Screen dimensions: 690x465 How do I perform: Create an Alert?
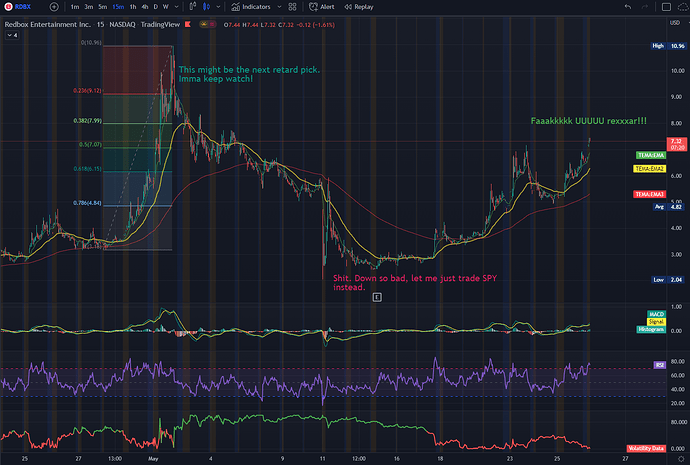(322, 7)
